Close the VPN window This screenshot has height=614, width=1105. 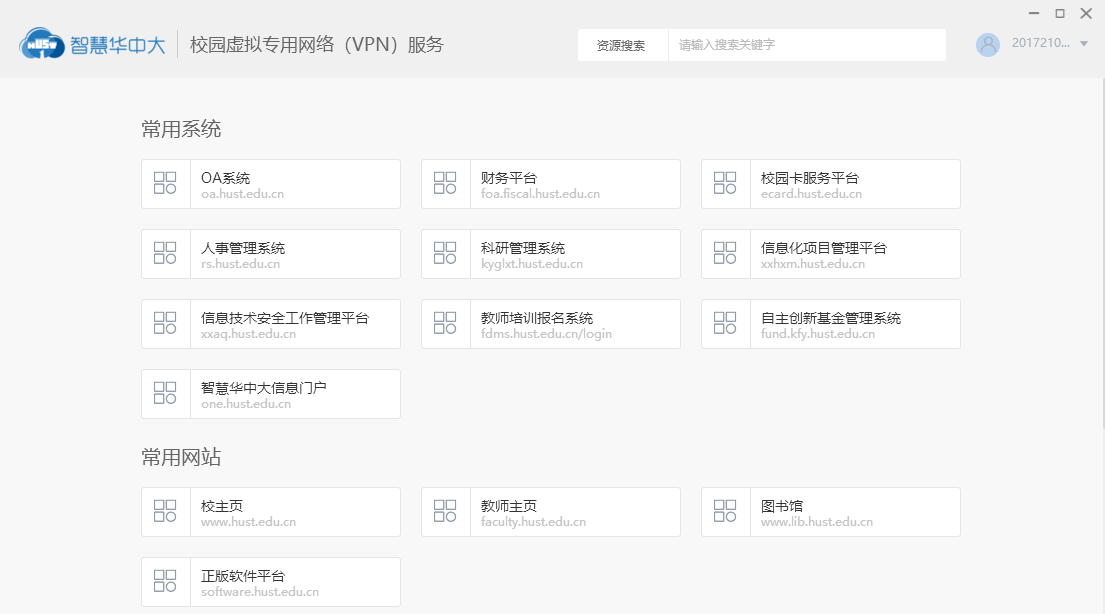click(1086, 13)
